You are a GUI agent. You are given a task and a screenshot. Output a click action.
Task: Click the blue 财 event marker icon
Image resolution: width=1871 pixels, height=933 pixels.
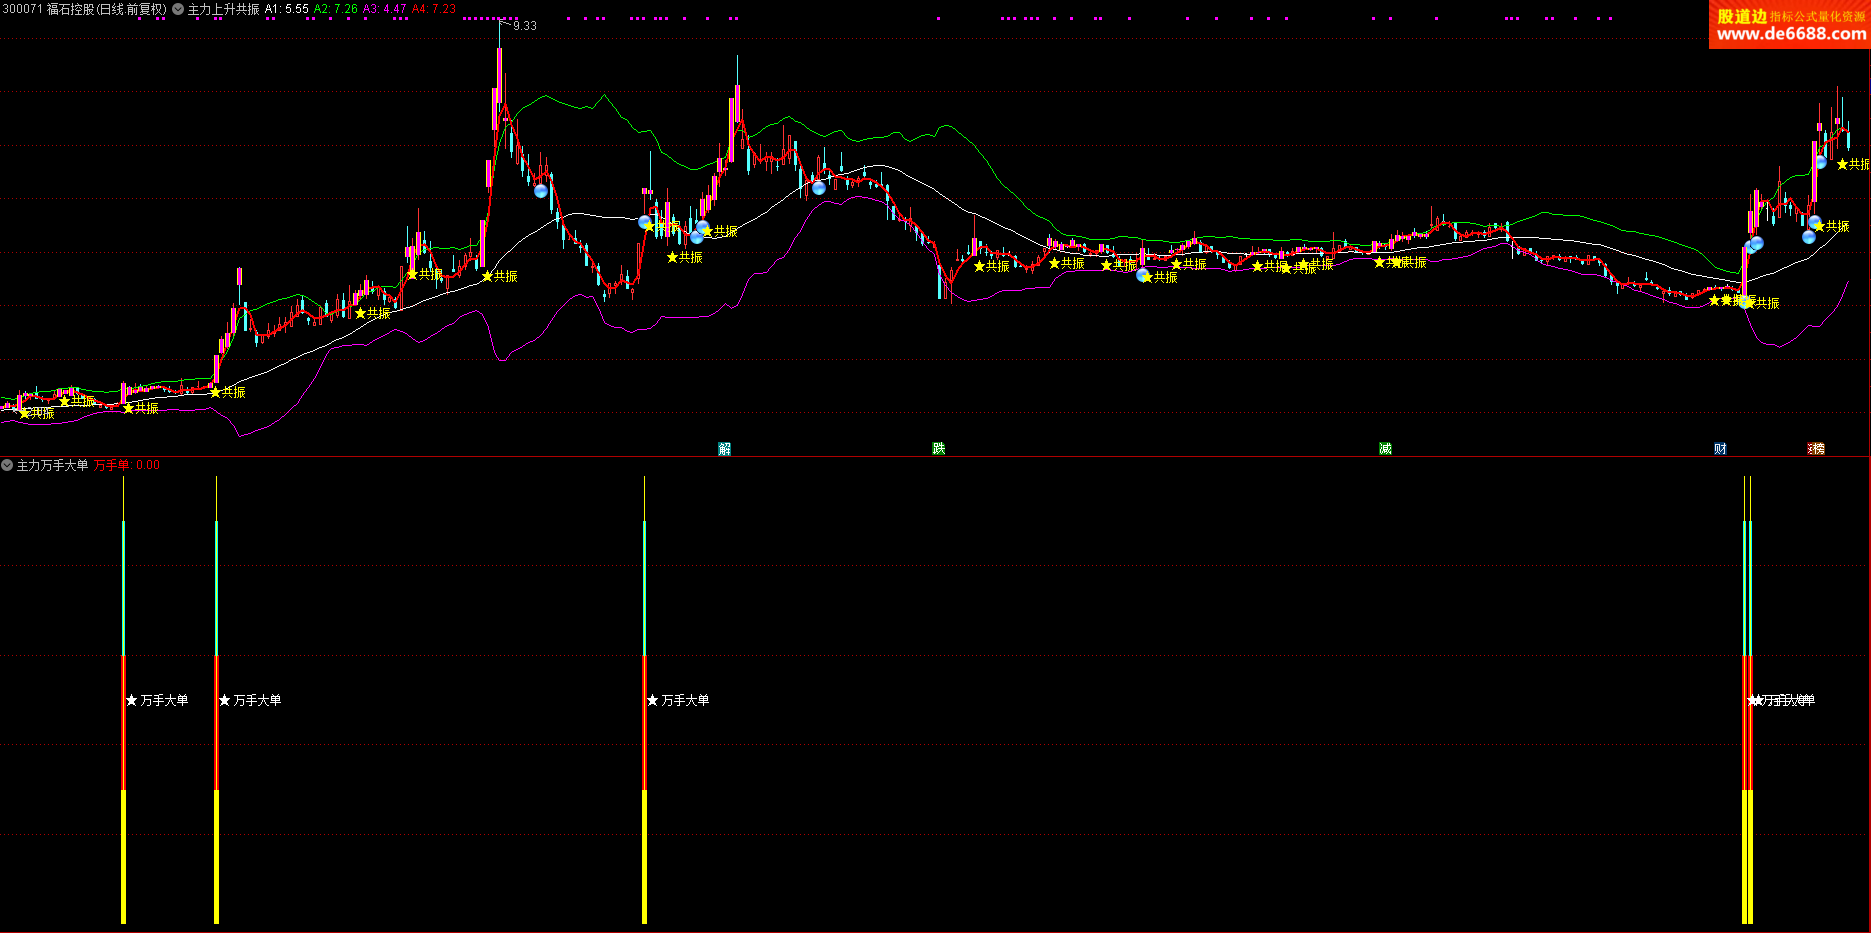[x=1720, y=448]
